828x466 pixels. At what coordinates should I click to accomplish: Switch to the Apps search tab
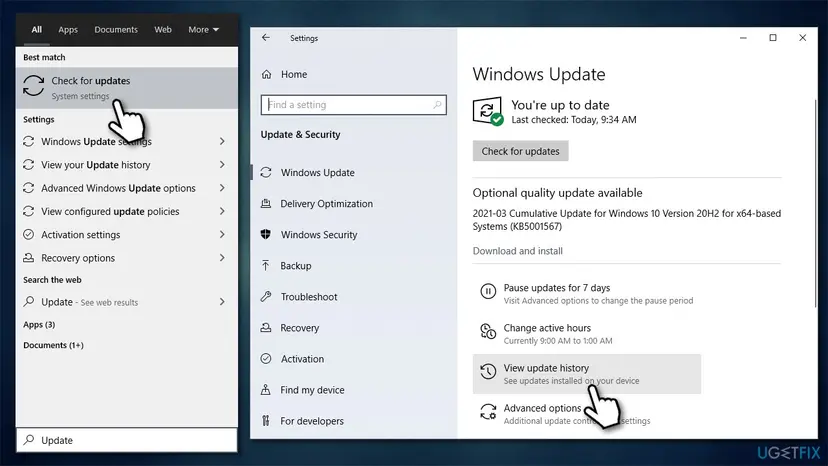click(x=68, y=30)
